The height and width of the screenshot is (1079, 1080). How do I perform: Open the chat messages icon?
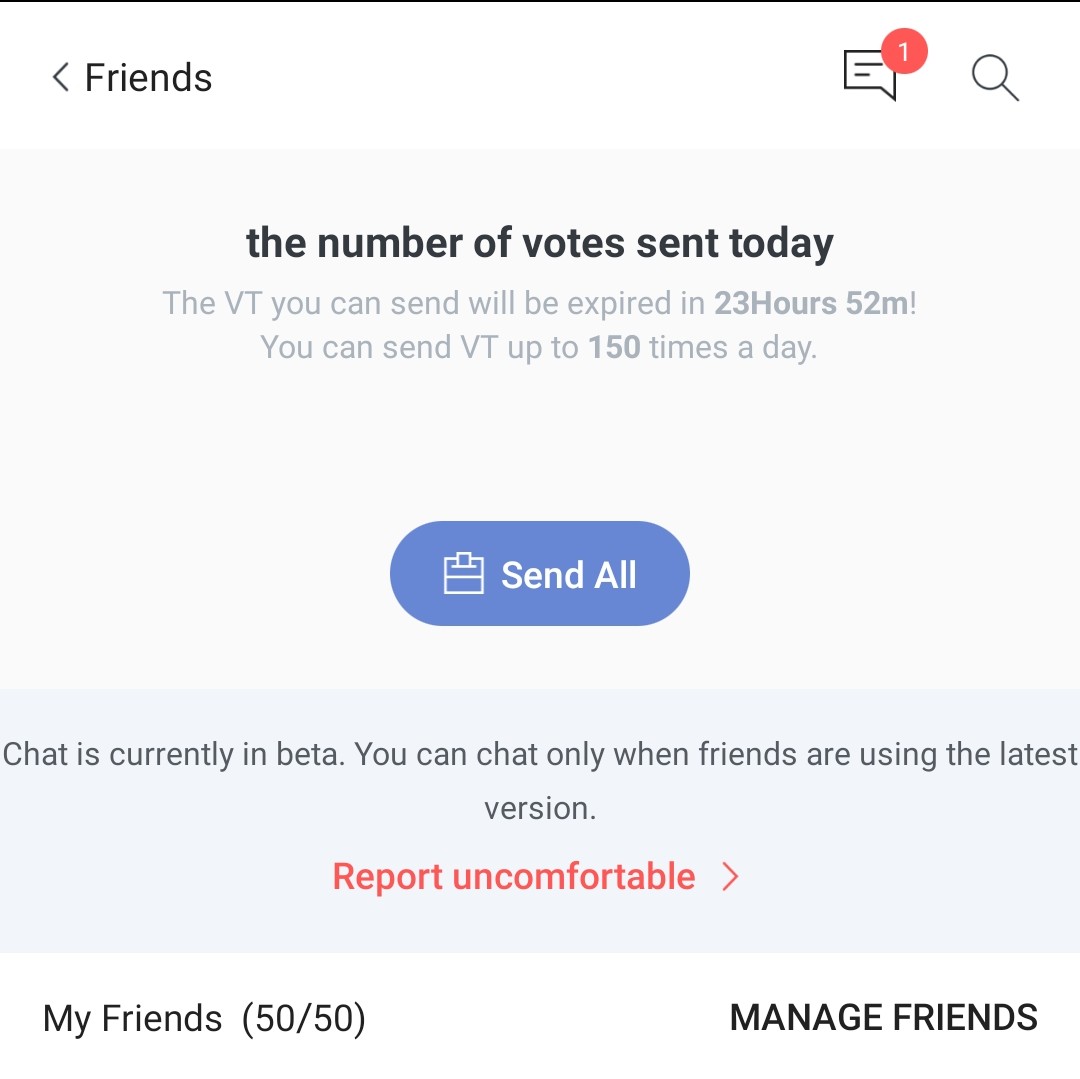pyautogui.click(x=870, y=75)
